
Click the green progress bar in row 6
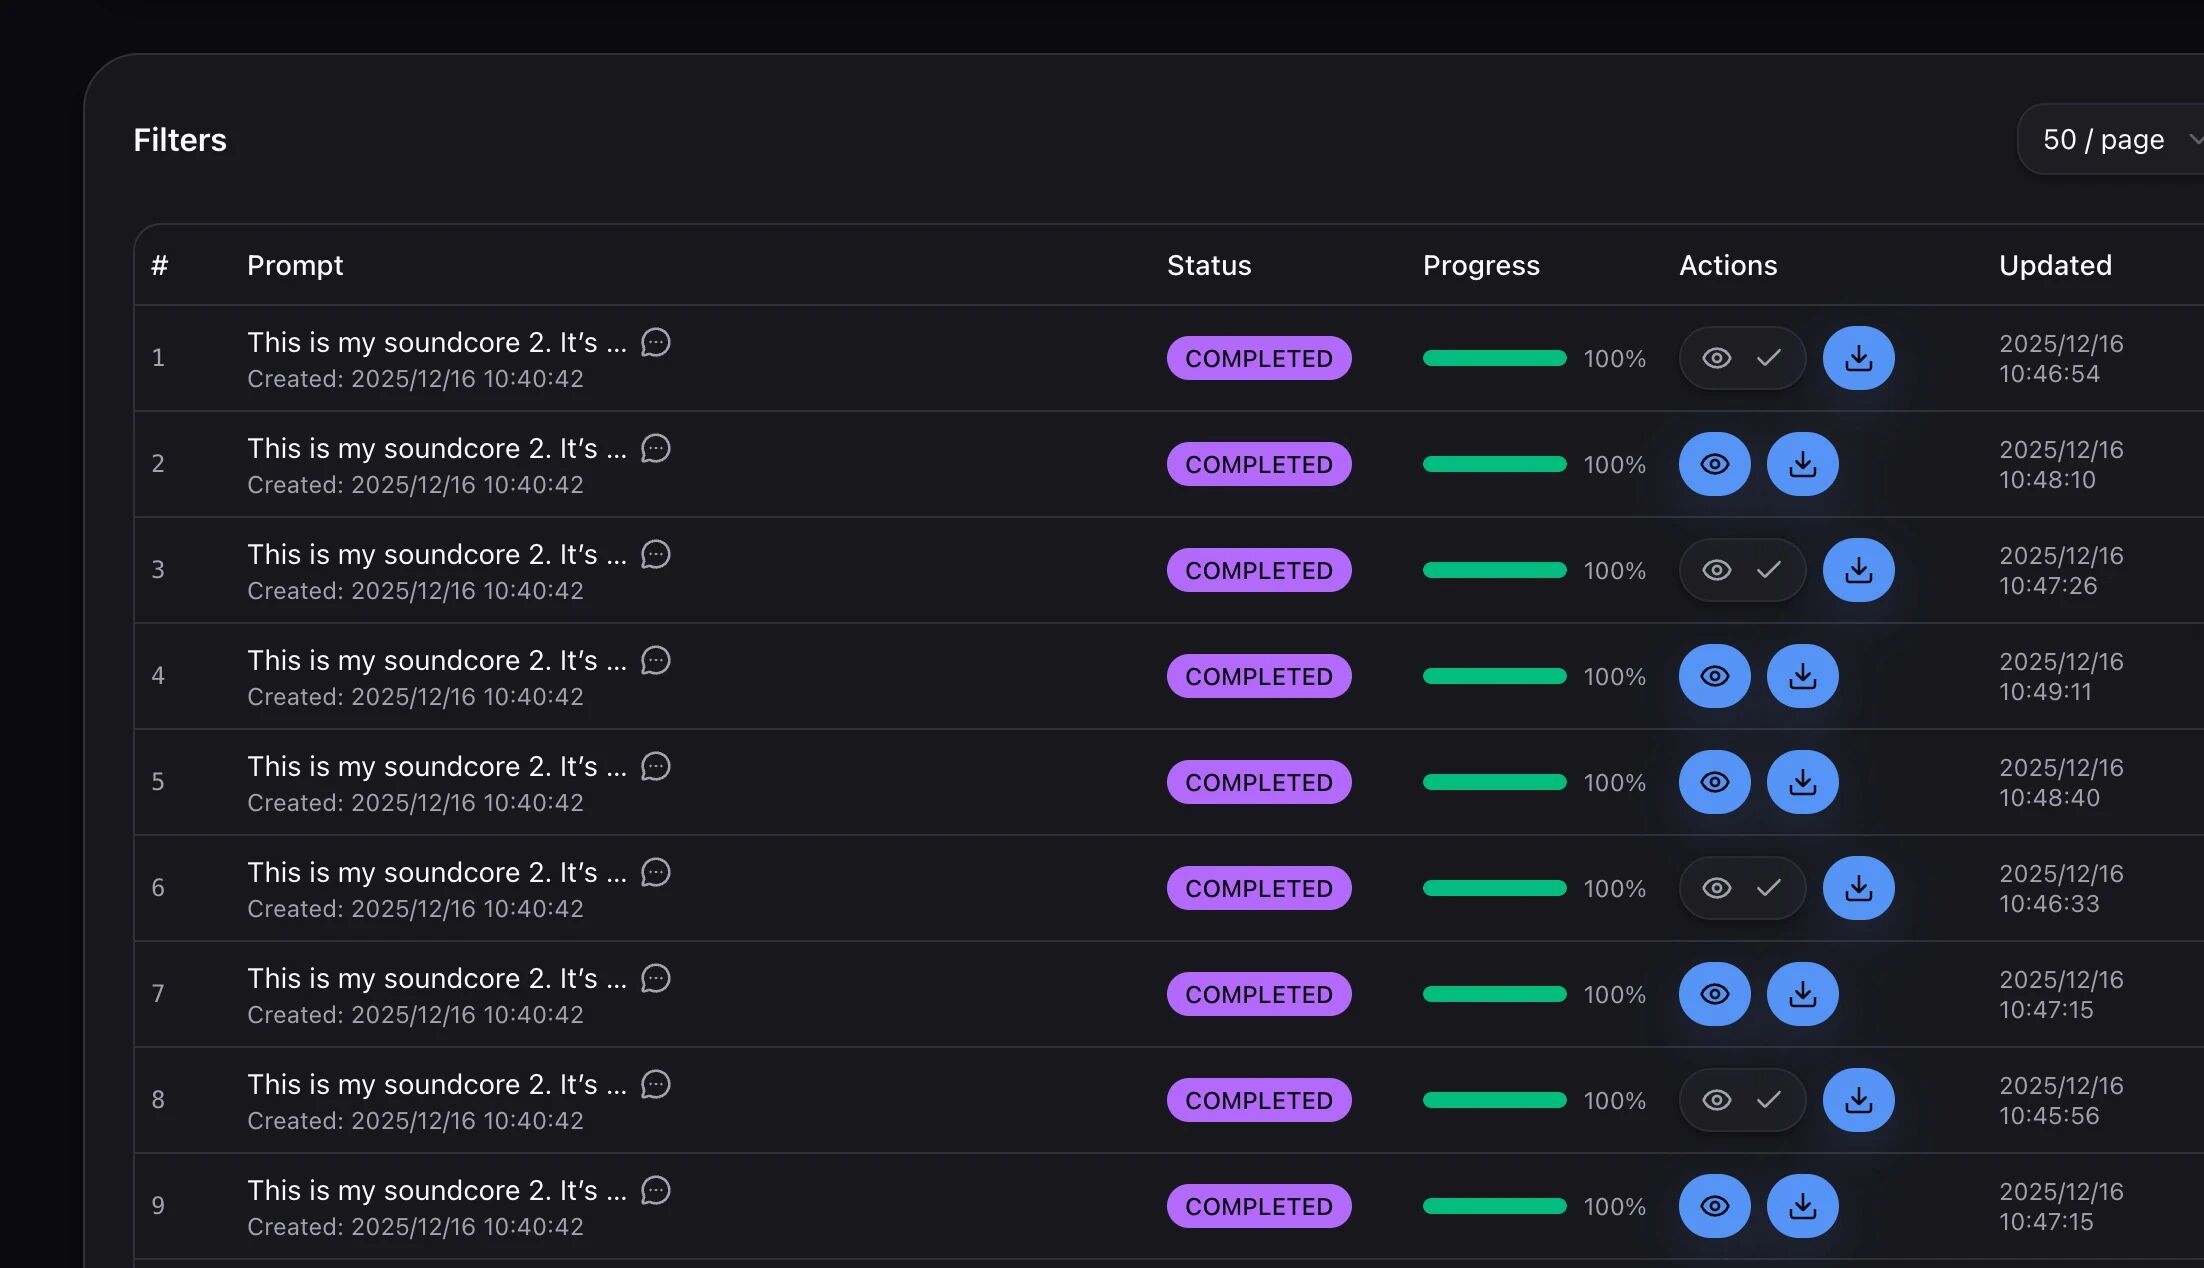pos(1494,888)
